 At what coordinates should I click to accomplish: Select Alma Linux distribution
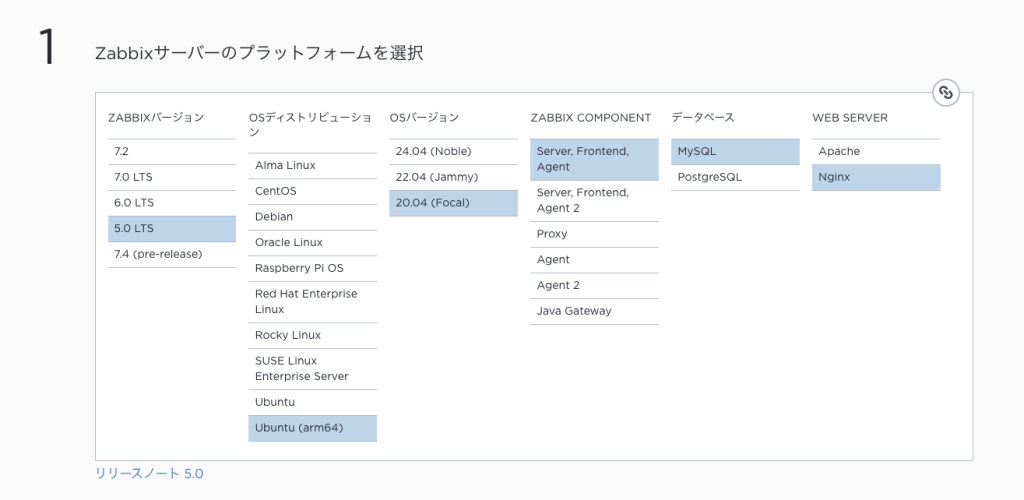312,165
